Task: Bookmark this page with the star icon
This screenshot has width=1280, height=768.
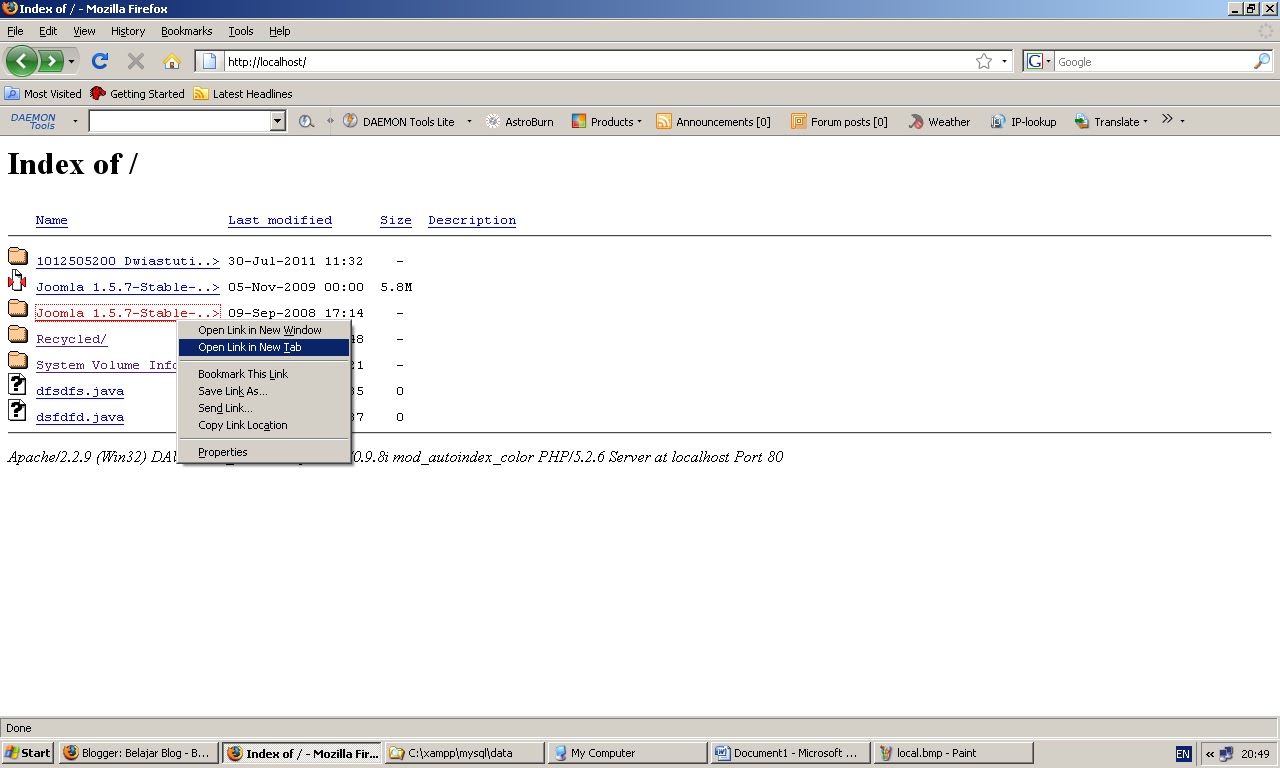Action: pos(984,61)
